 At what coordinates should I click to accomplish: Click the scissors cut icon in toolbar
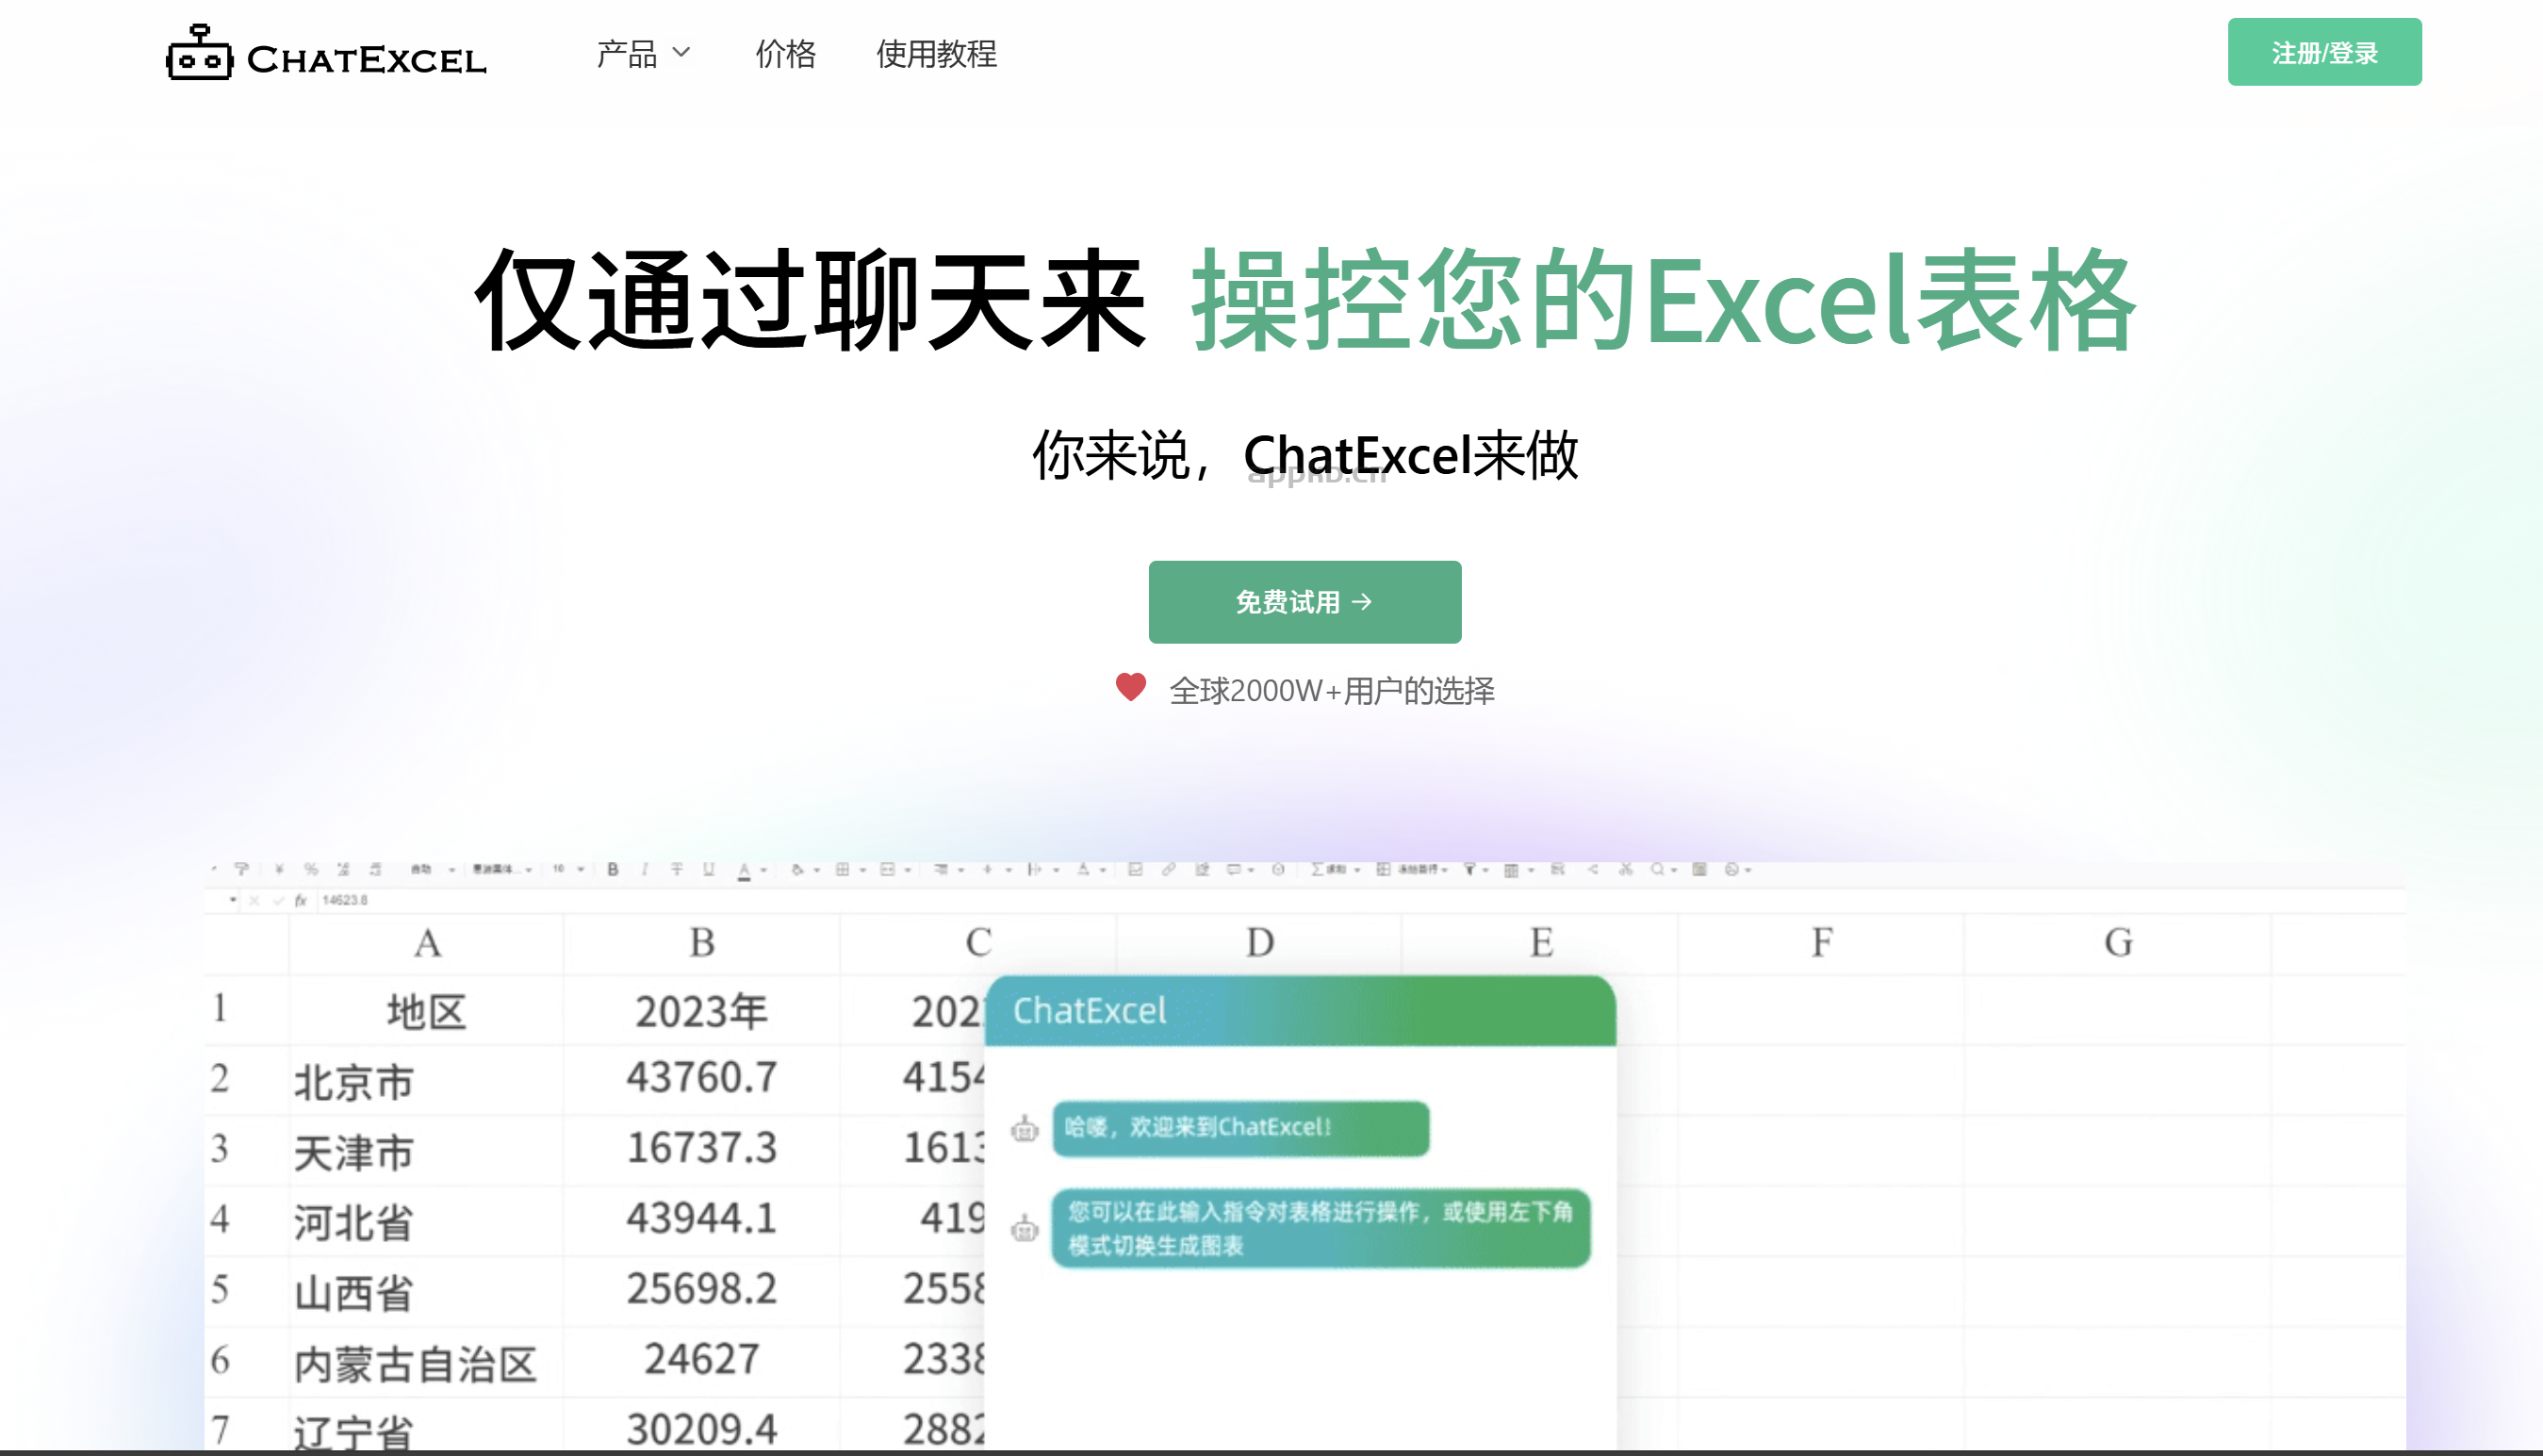[1625, 869]
